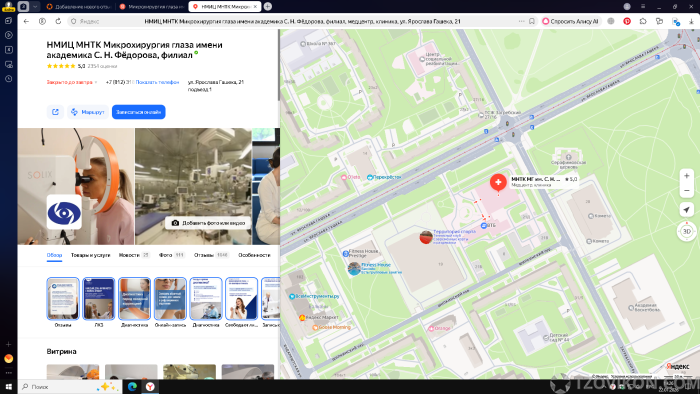Toggle 3D map view
Viewport: 700px width, 394px height.
(687, 231)
